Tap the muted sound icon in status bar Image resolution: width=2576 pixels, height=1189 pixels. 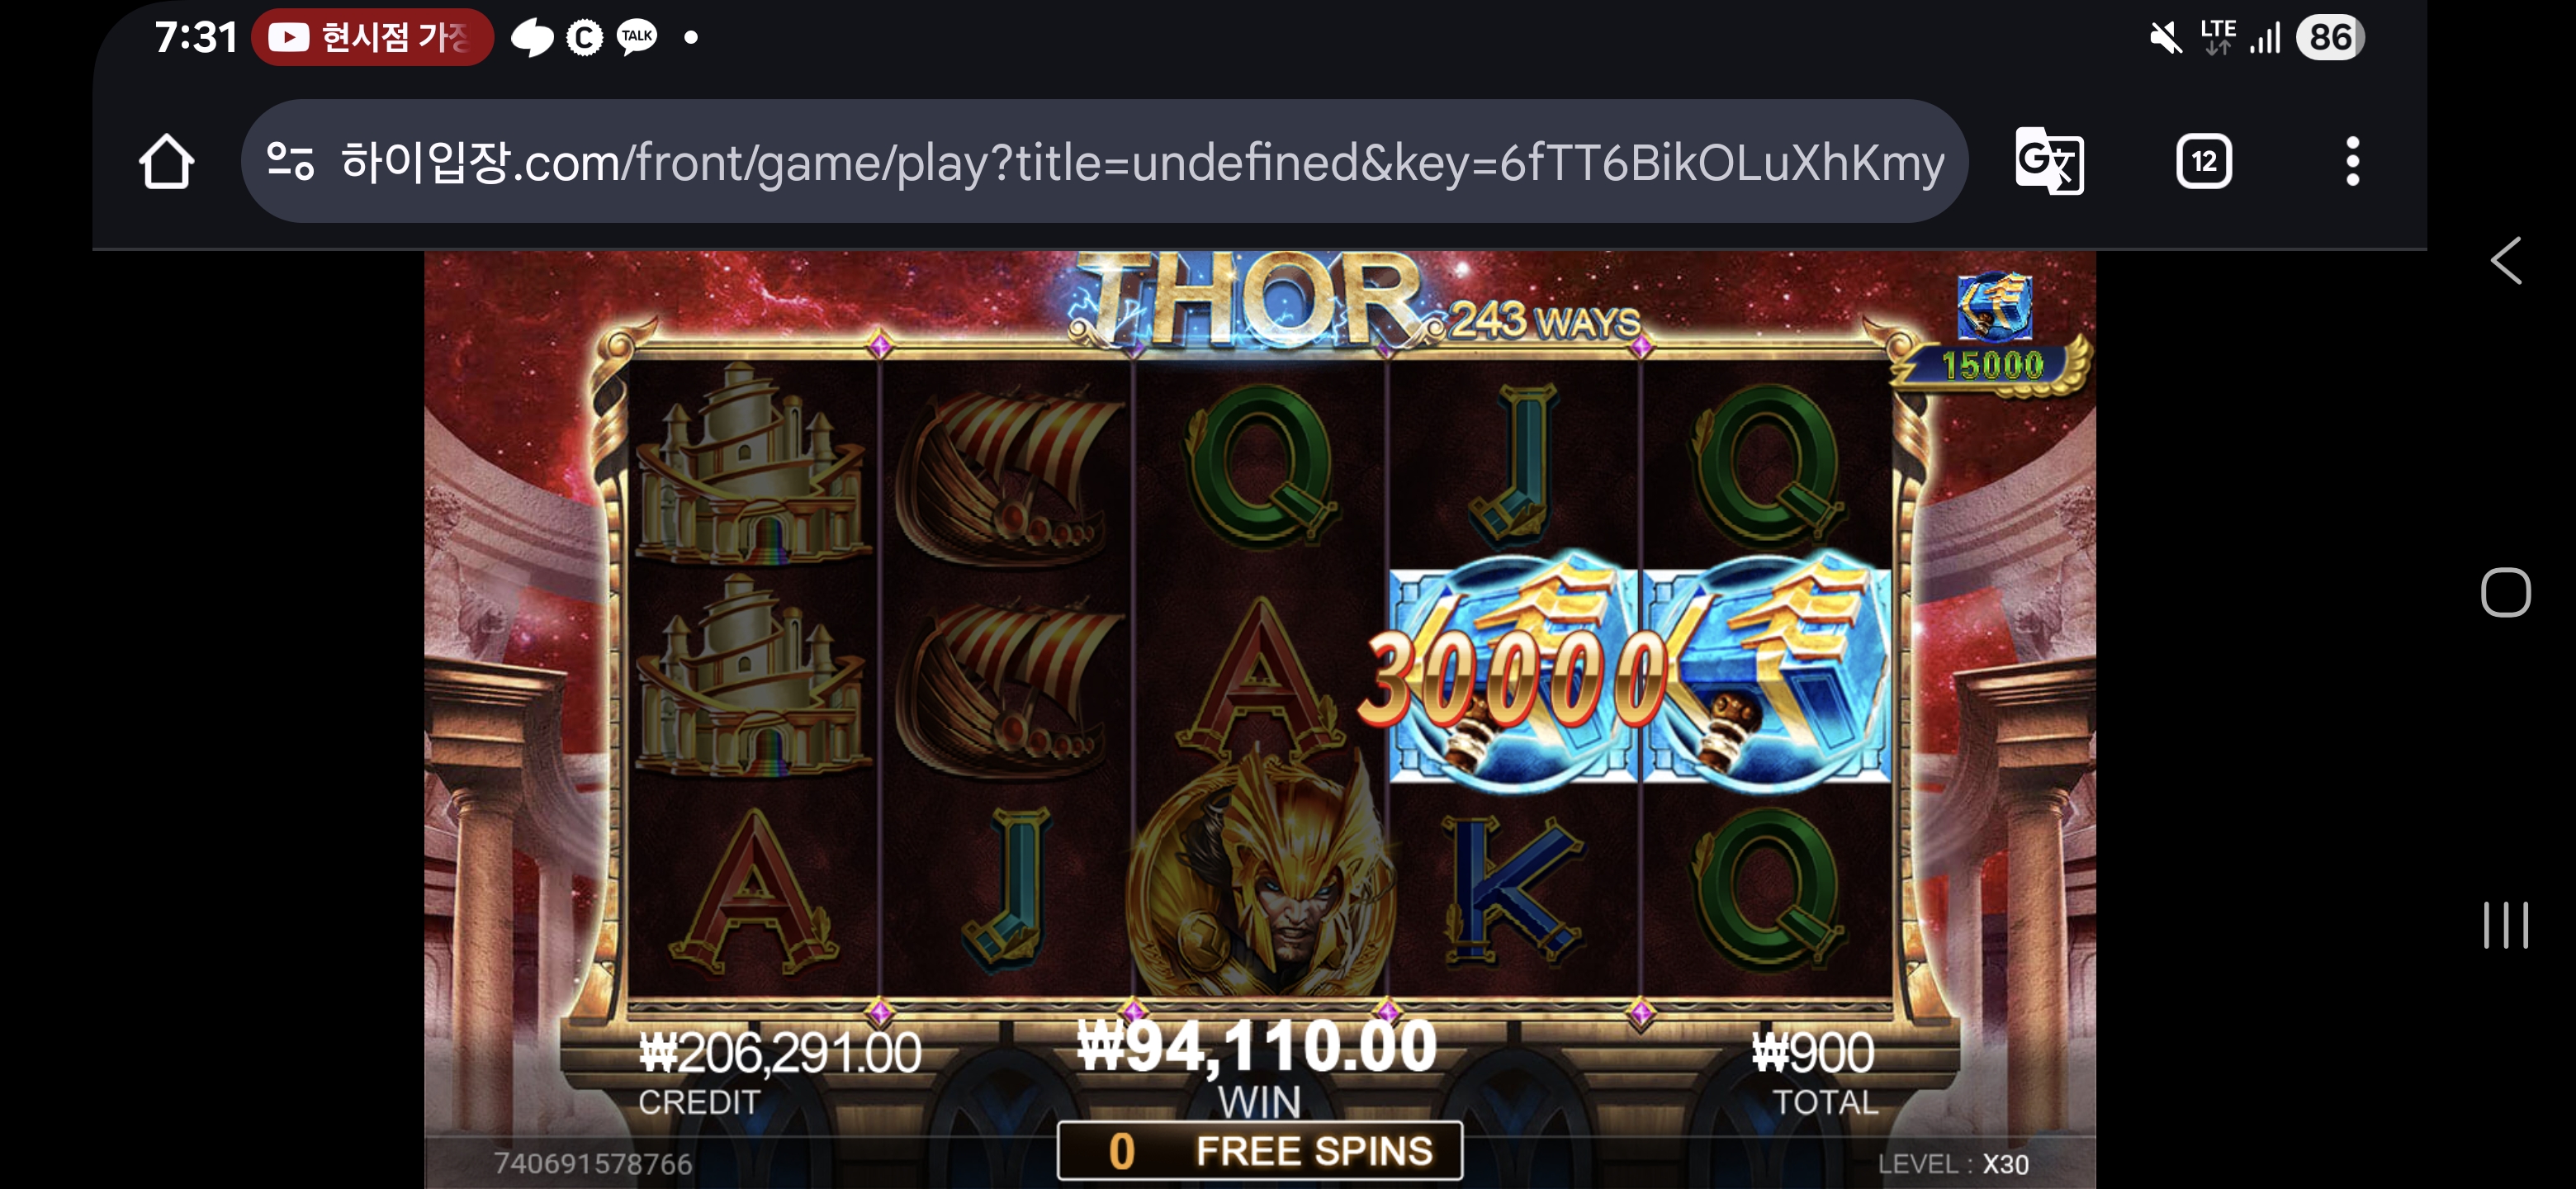tap(2166, 38)
